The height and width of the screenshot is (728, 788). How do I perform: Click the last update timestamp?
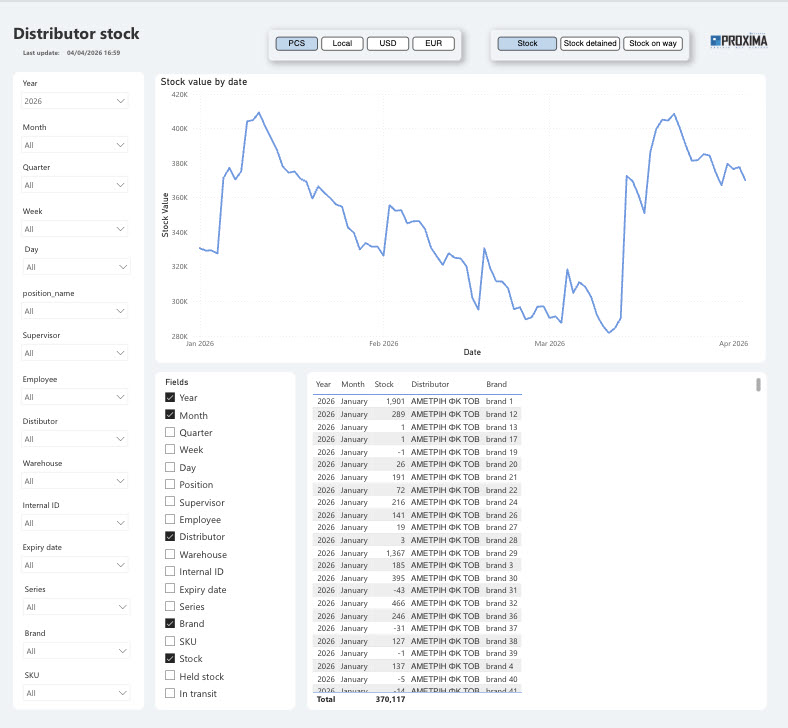coord(93,53)
